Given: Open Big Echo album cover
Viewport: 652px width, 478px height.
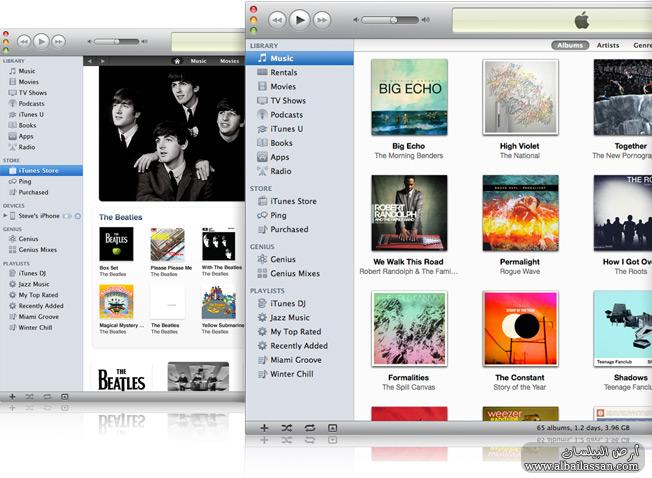Looking at the screenshot, I should 409,97.
